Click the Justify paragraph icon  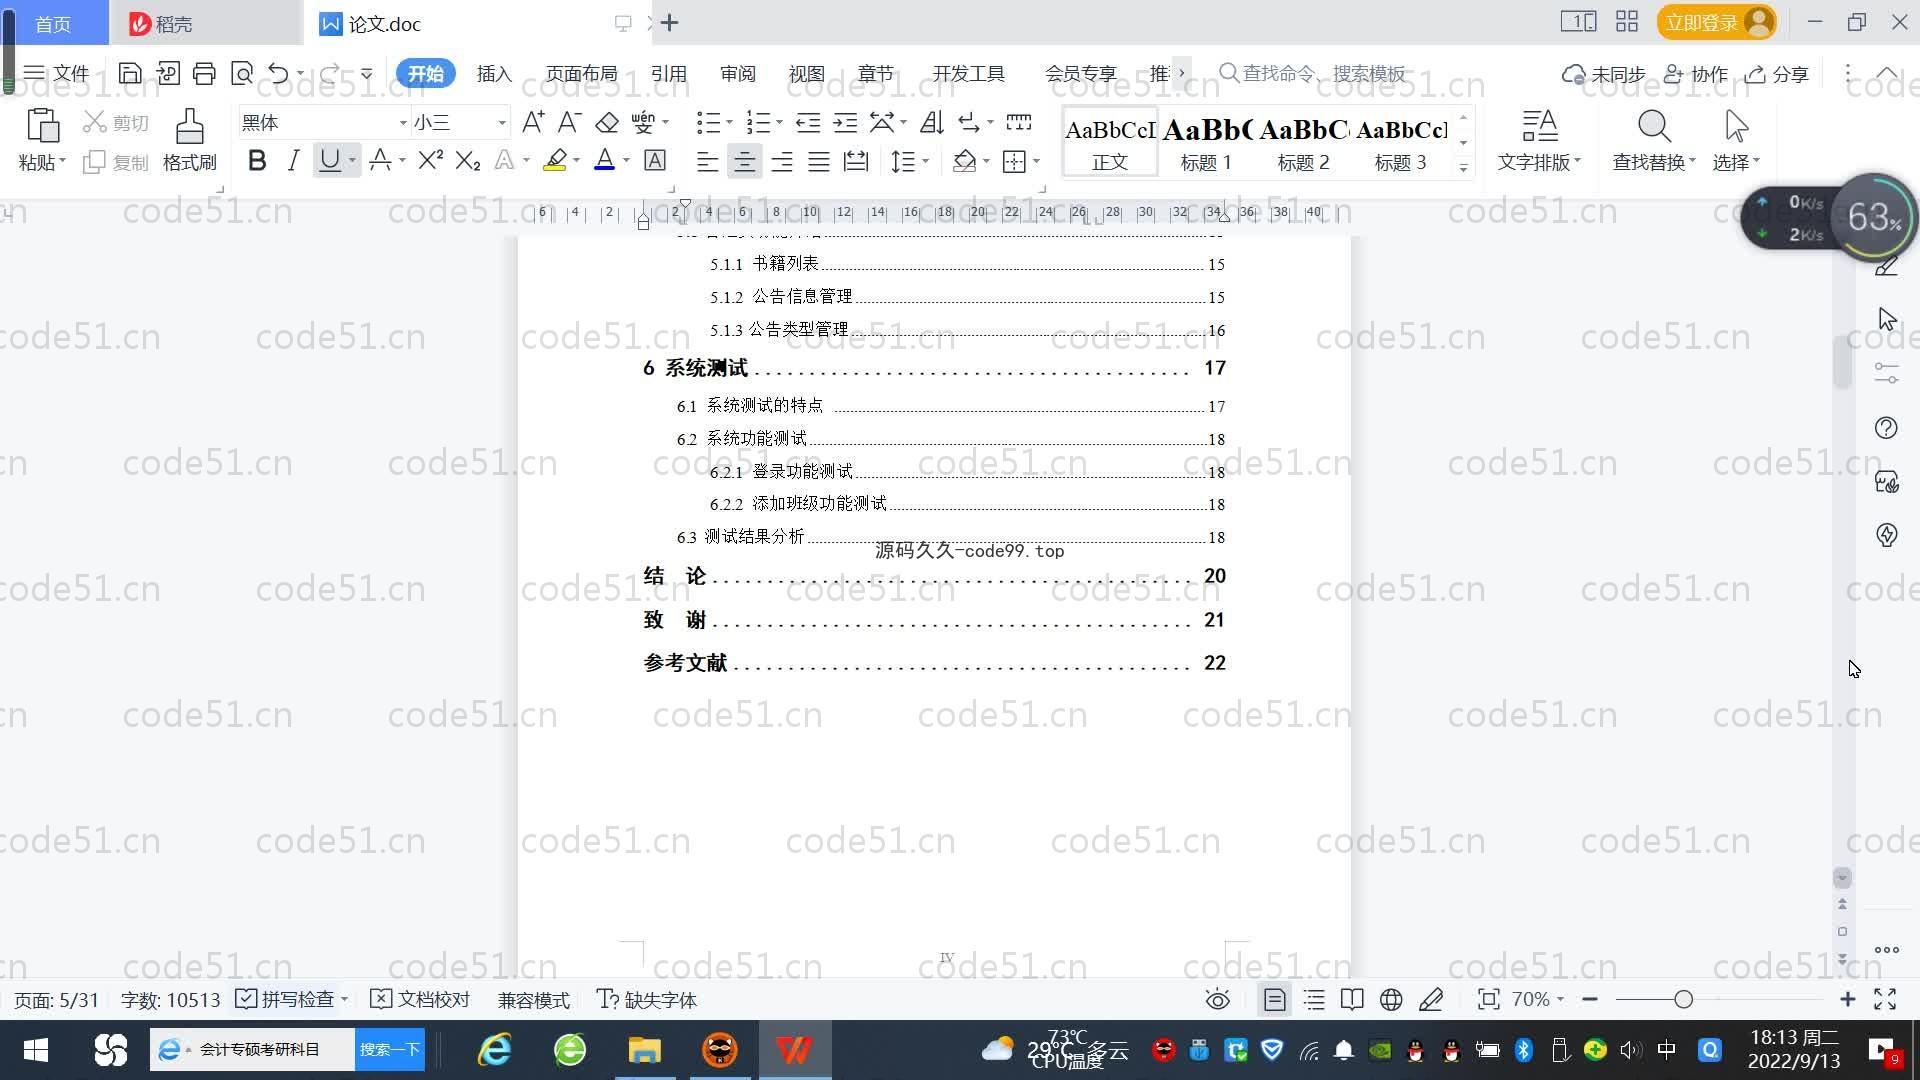pyautogui.click(x=819, y=161)
